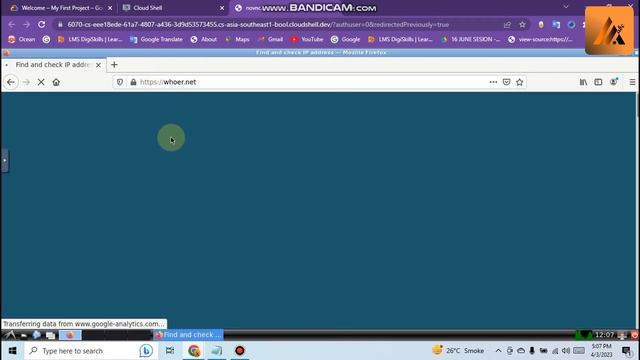Toggle Firefox sidebar view icon
The height and width of the screenshot is (360, 640).
pos(598,82)
